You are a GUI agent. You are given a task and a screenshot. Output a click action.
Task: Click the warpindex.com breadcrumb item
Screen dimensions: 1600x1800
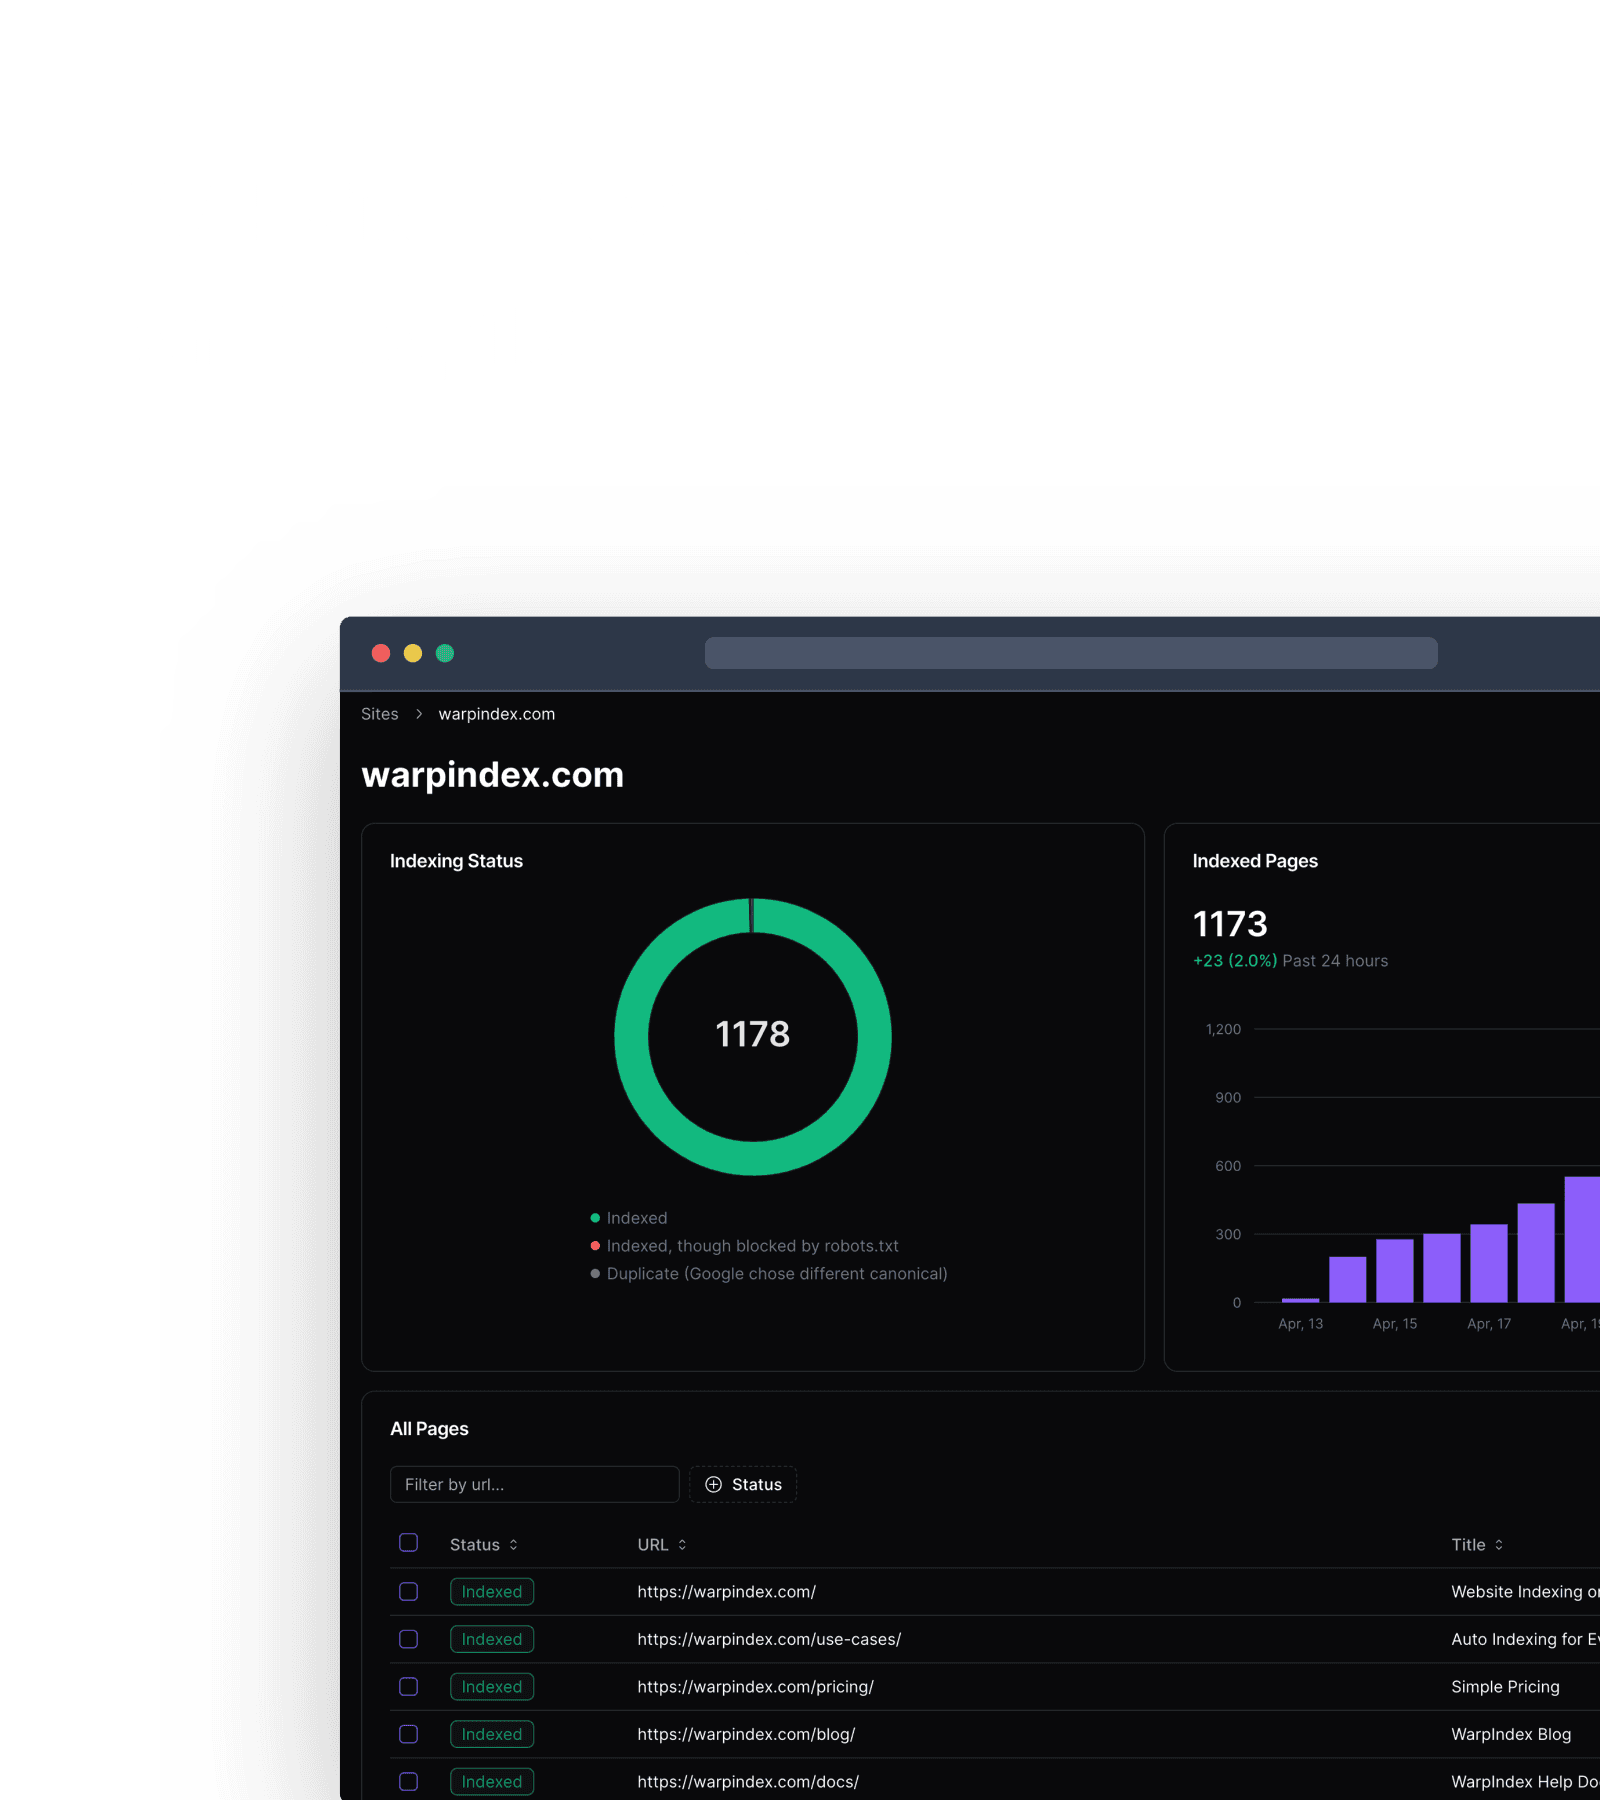click(x=496, y=714)
